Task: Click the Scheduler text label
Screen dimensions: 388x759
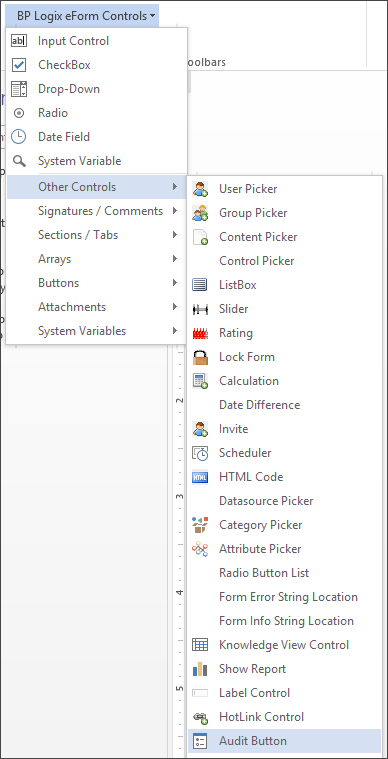Action: coord(245,453)
